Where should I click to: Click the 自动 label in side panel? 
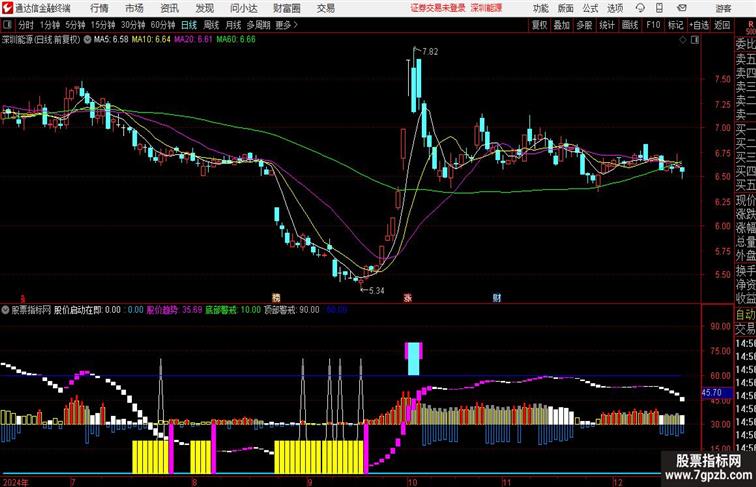[x=745, y=315]
